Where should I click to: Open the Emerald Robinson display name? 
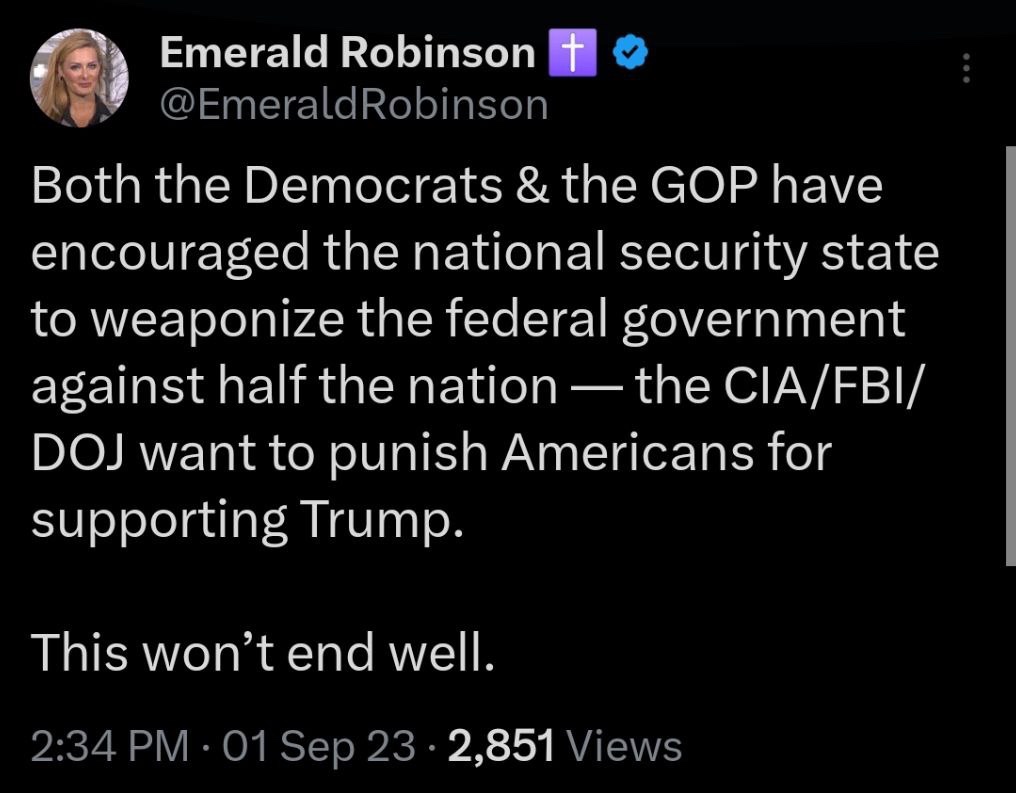347,54
